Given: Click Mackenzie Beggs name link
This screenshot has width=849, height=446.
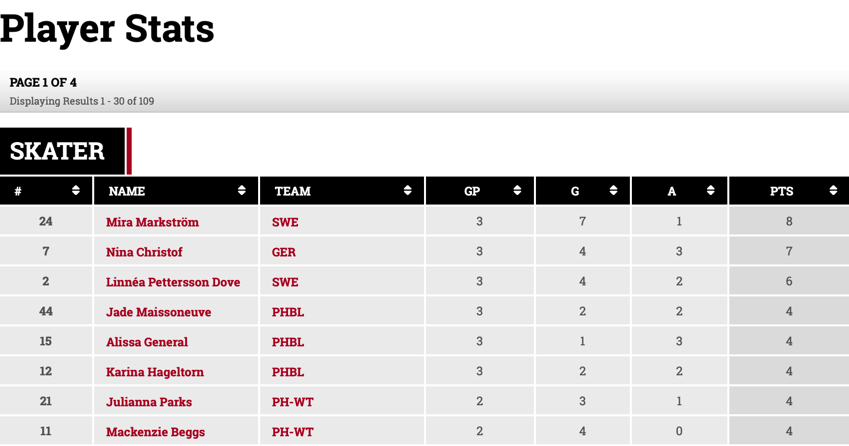Looking at the screenshot, I should tap(155, 432).
